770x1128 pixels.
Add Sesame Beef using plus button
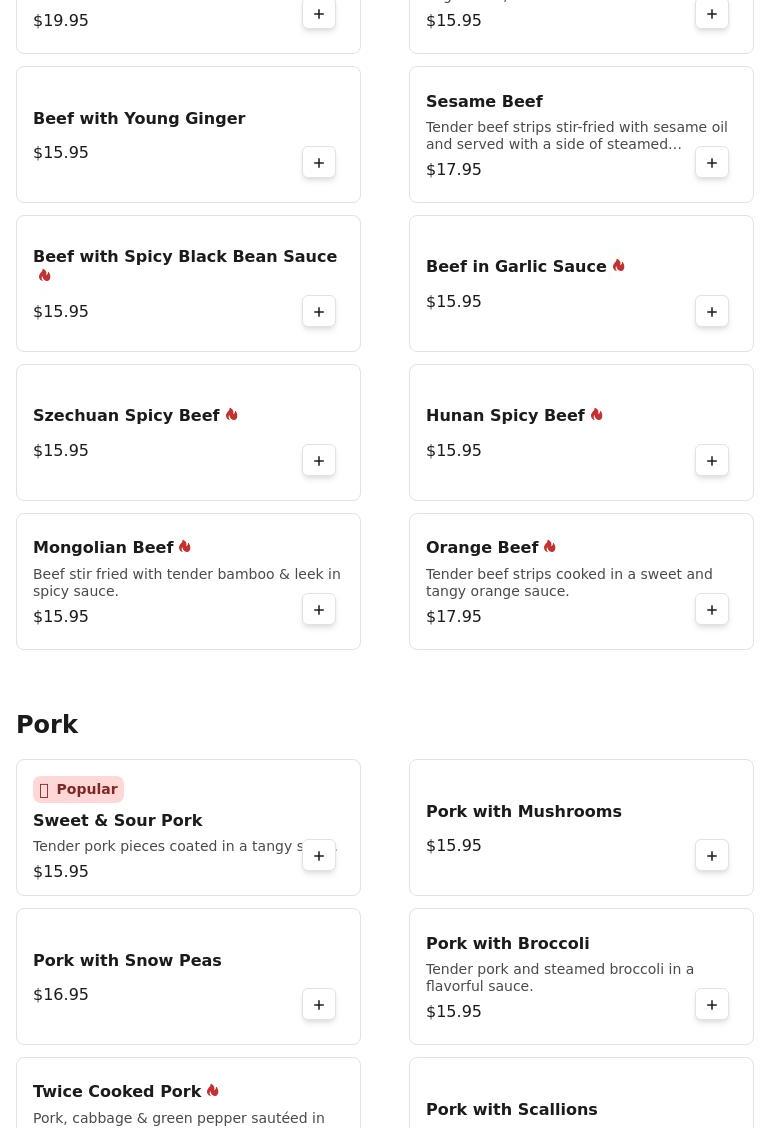(x=712, y=163)
